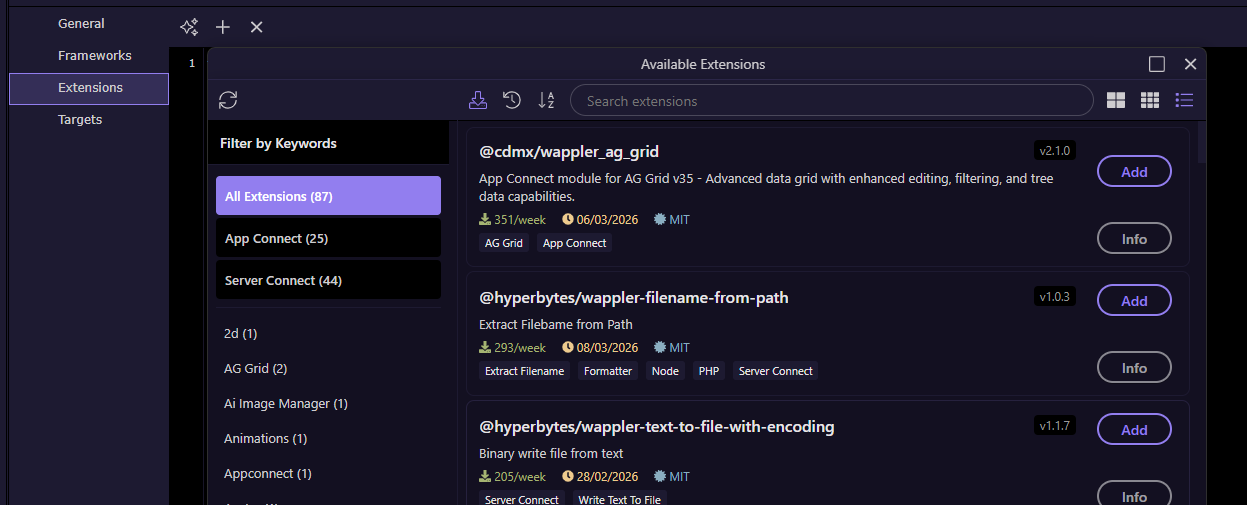Open Info for wappler-filename-from-path

click(1134, 368)
